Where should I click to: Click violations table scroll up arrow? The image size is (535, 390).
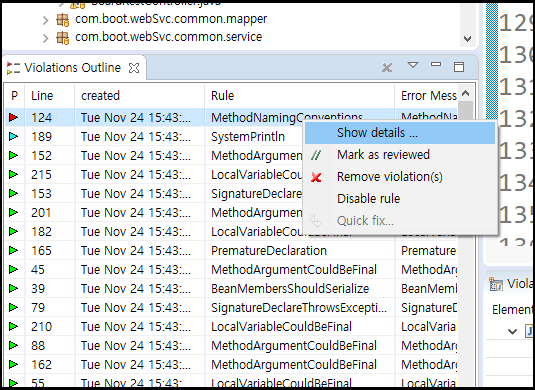coord(465,93)
